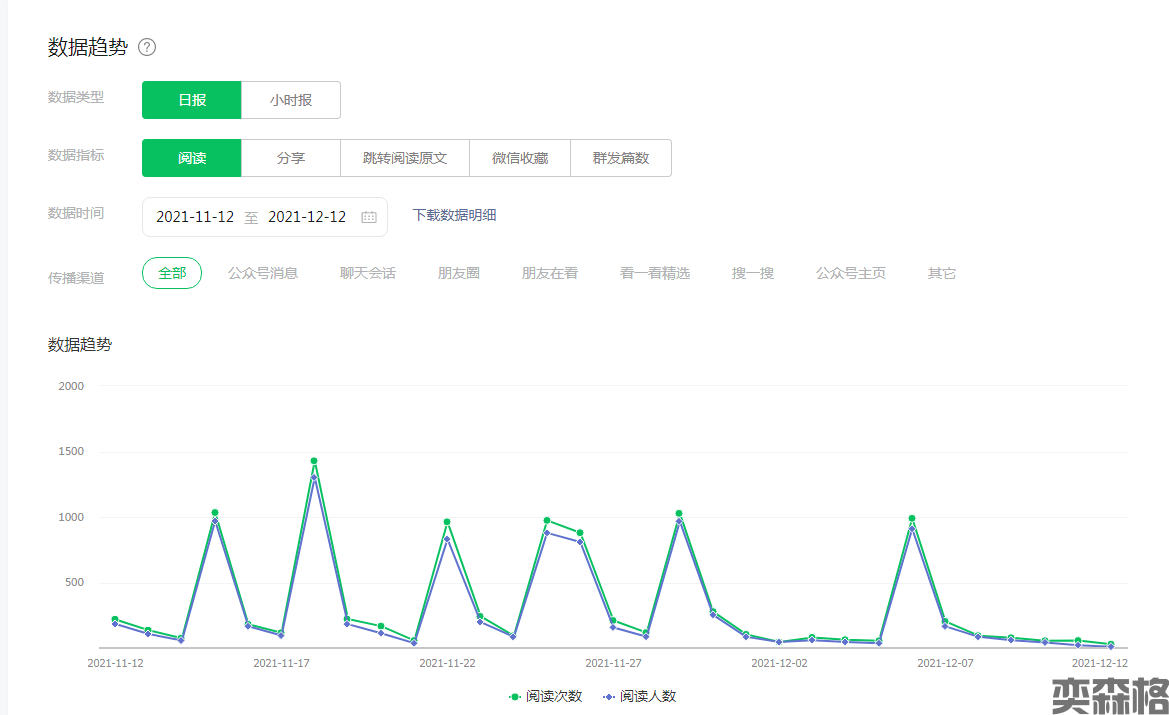The image size is (1169, 715).
Task: Download data details via 下载数据明细
Action: coord(455,215)
